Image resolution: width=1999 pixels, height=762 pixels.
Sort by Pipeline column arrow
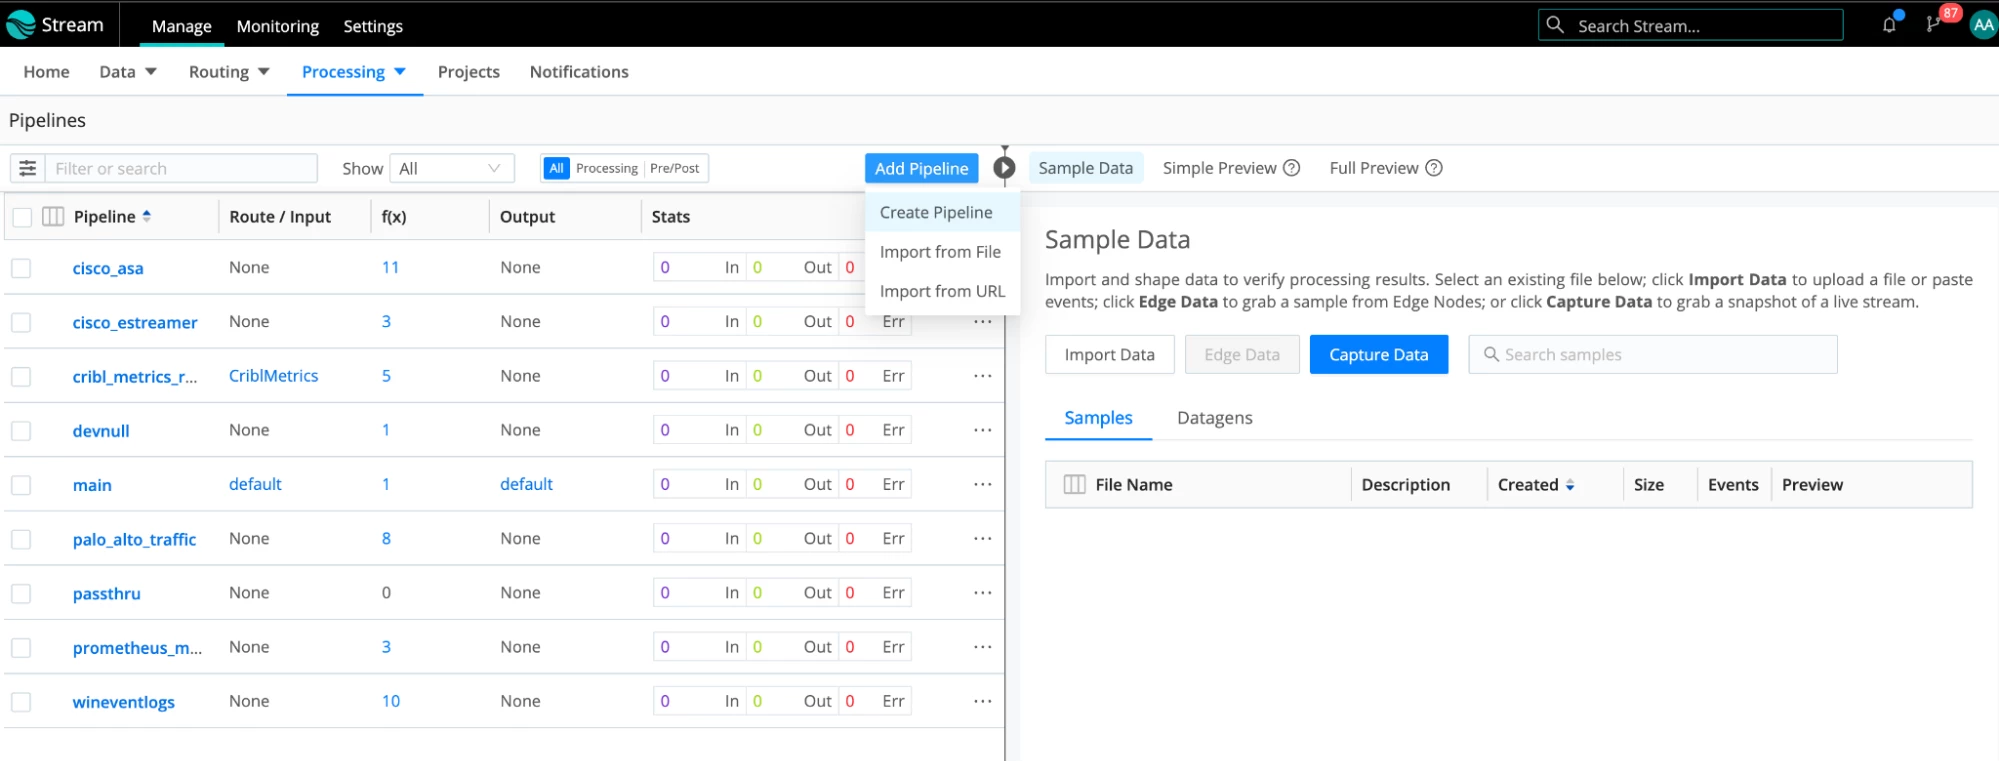tap(147, 216)
